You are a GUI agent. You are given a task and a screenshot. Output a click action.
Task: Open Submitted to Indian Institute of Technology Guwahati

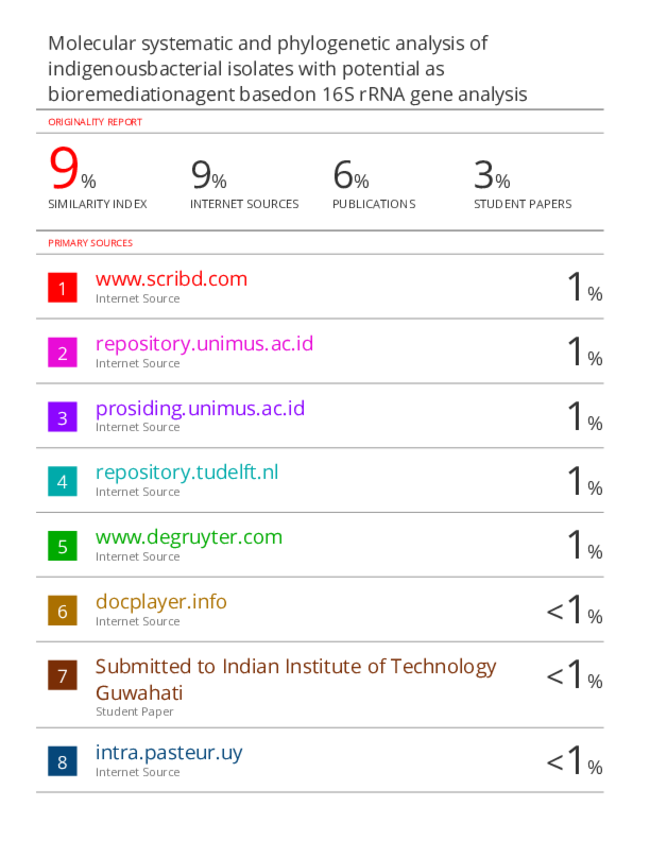coord(296,680)
